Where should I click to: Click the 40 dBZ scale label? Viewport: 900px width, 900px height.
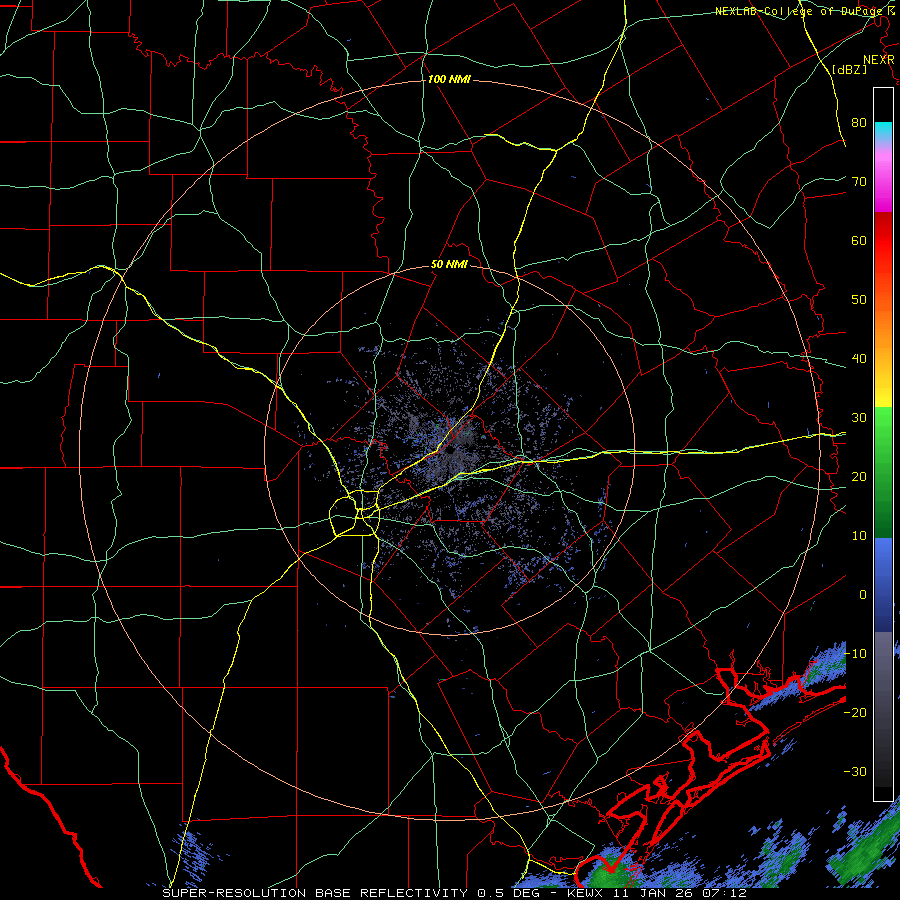[x=859, y=359]
